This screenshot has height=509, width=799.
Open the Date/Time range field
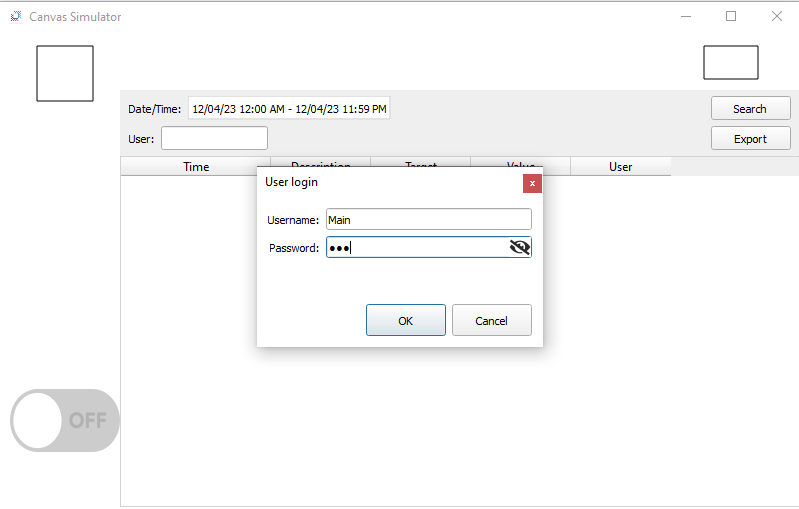pos(289,109)
